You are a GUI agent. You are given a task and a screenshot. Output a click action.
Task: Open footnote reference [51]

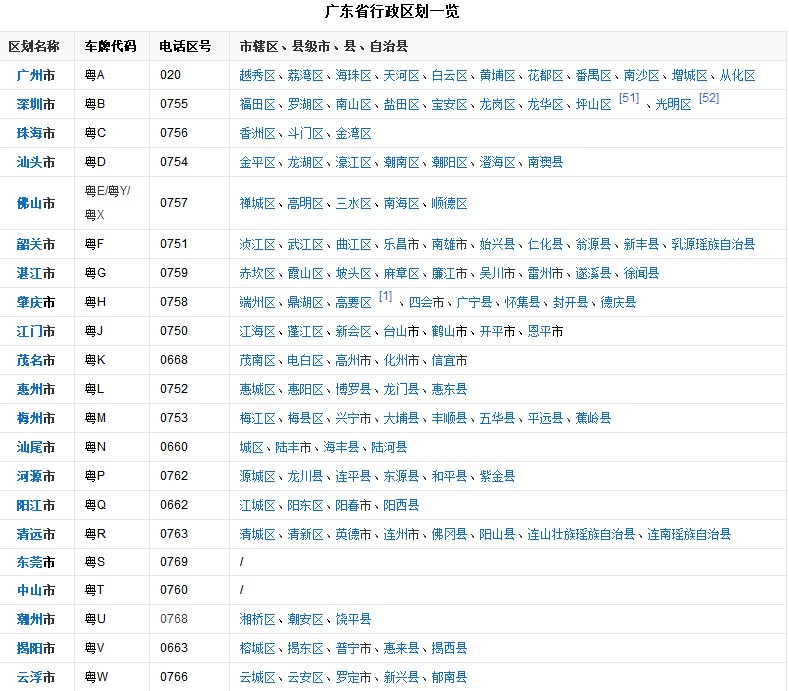(629, 98)
